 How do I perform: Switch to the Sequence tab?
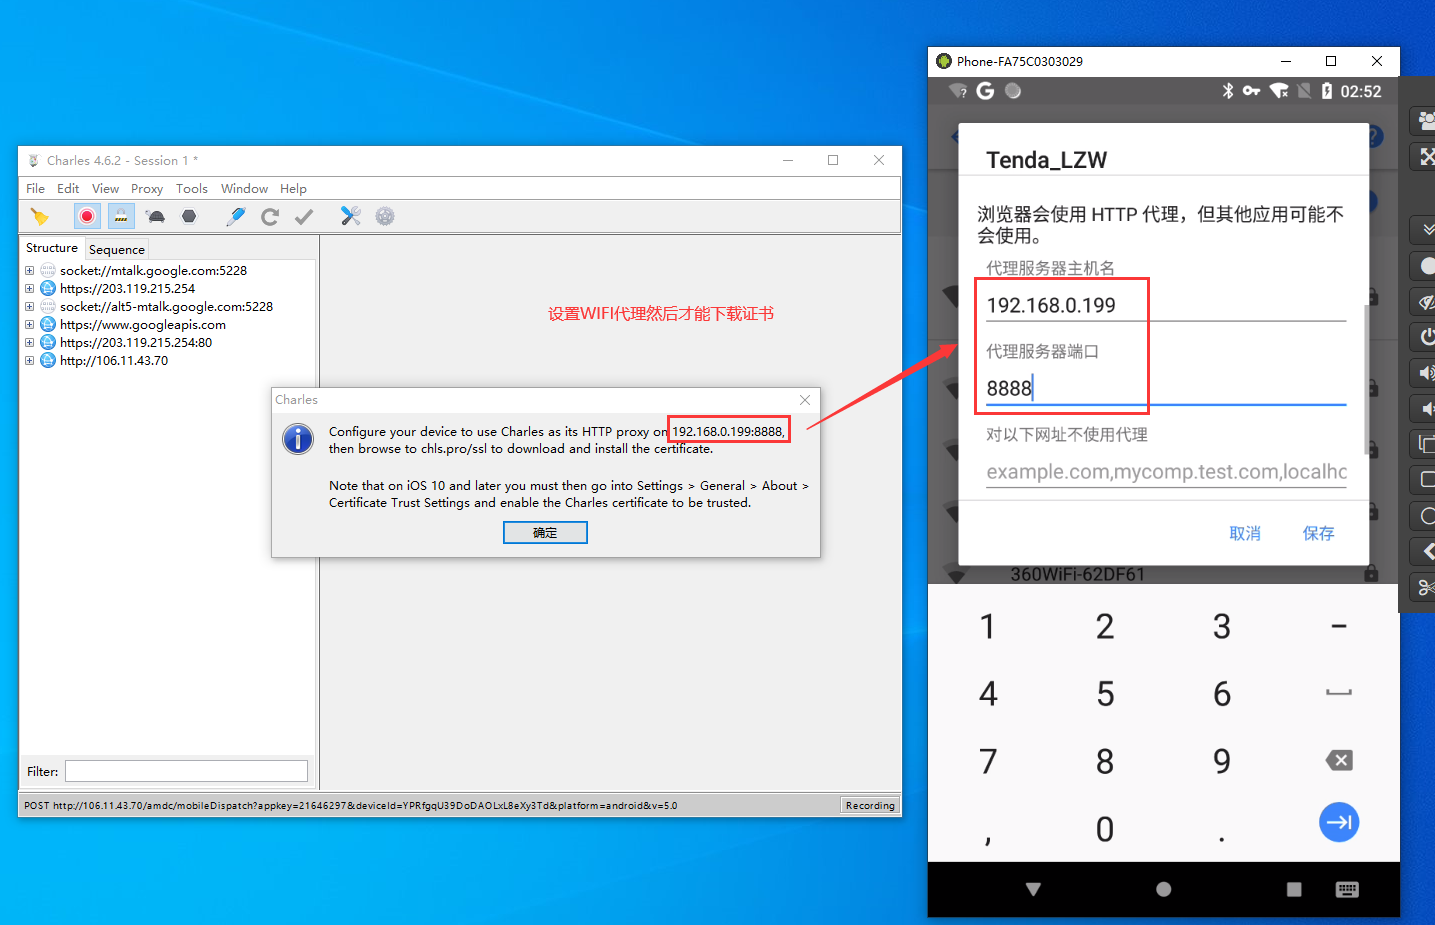117,250
